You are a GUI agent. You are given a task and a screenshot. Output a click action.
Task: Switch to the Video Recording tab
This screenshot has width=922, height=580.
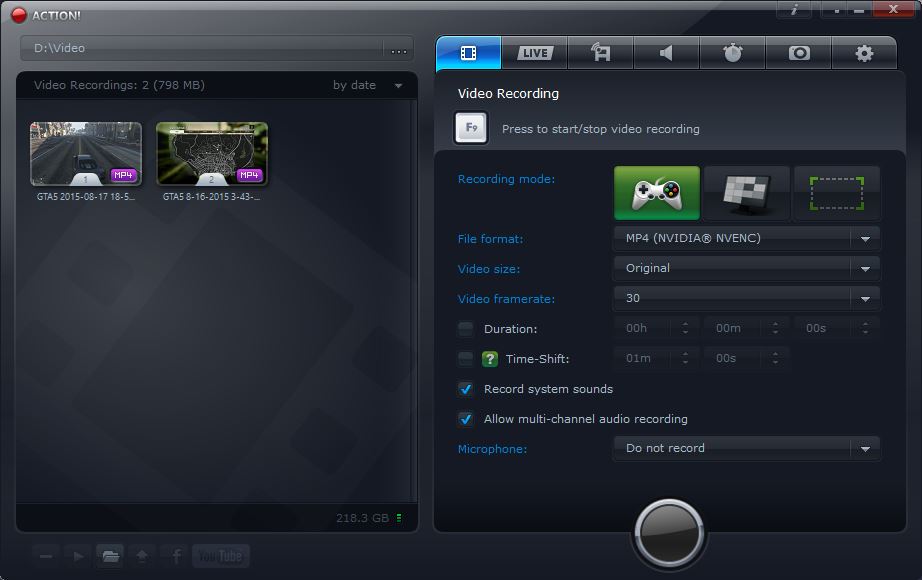469,54
